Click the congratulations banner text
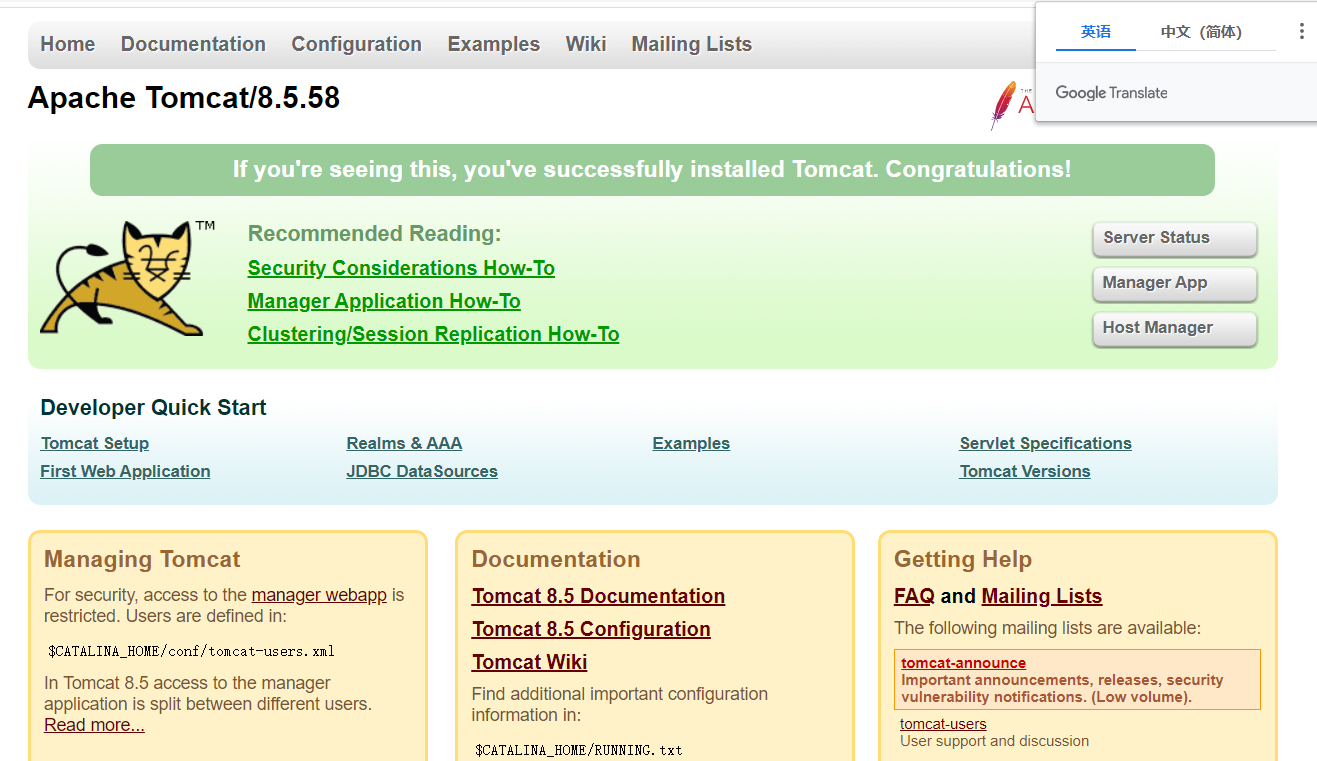This screenshot has width=1317, height=761. click(652, 170)
